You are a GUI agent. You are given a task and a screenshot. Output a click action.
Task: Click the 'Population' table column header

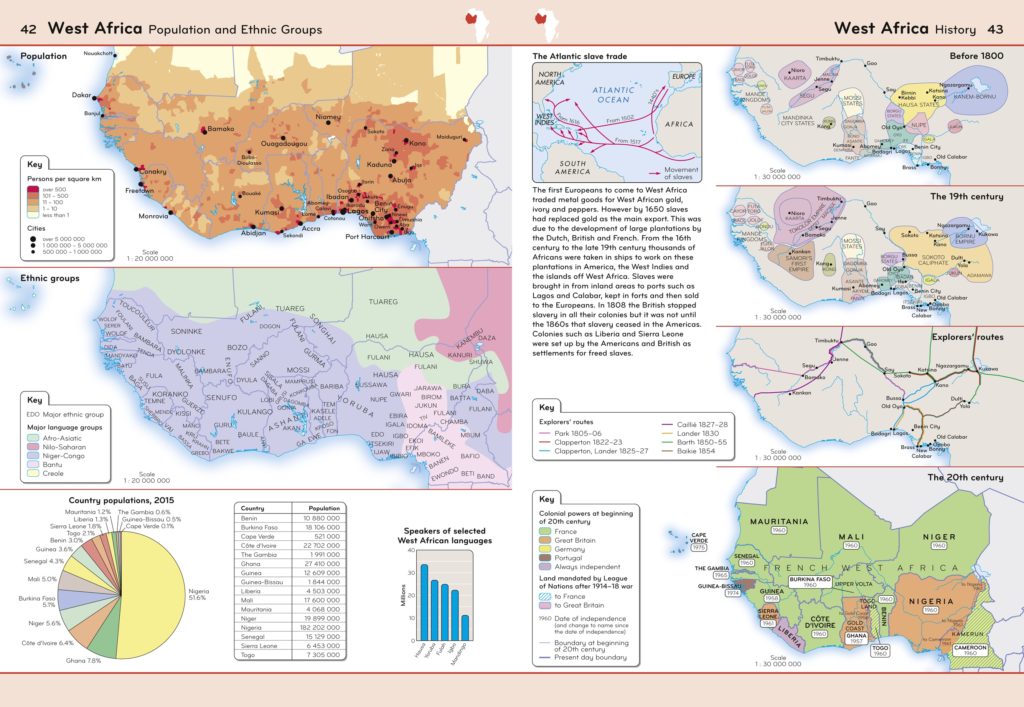(x=325, y=508)
